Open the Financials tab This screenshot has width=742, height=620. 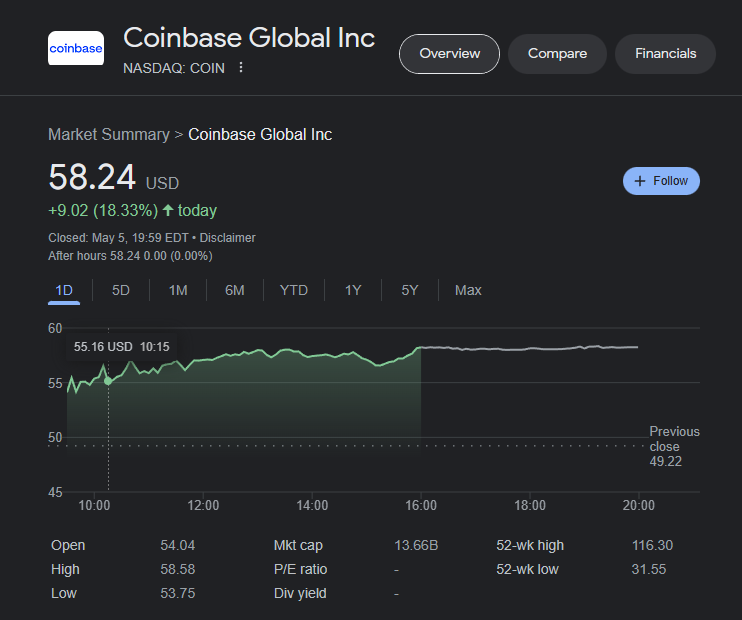(665, 53)
